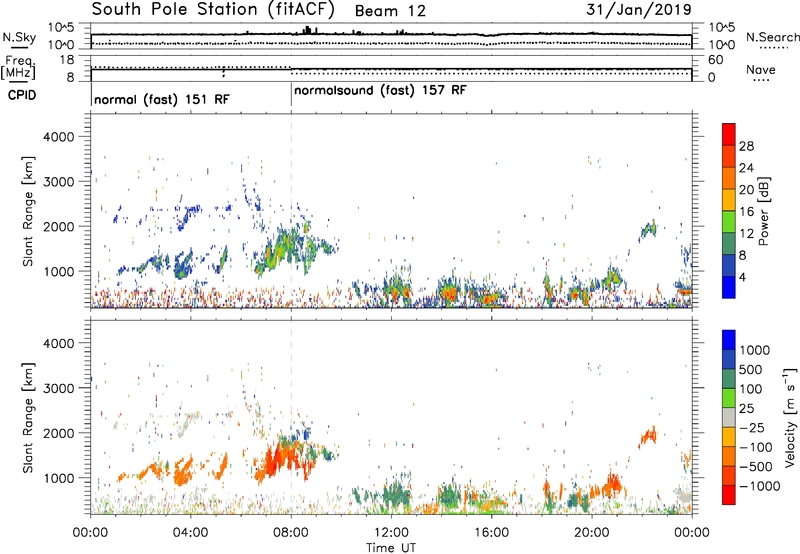
Task: Pick the blue top segment of the velocity color bar
Action: tap(729, 340)
